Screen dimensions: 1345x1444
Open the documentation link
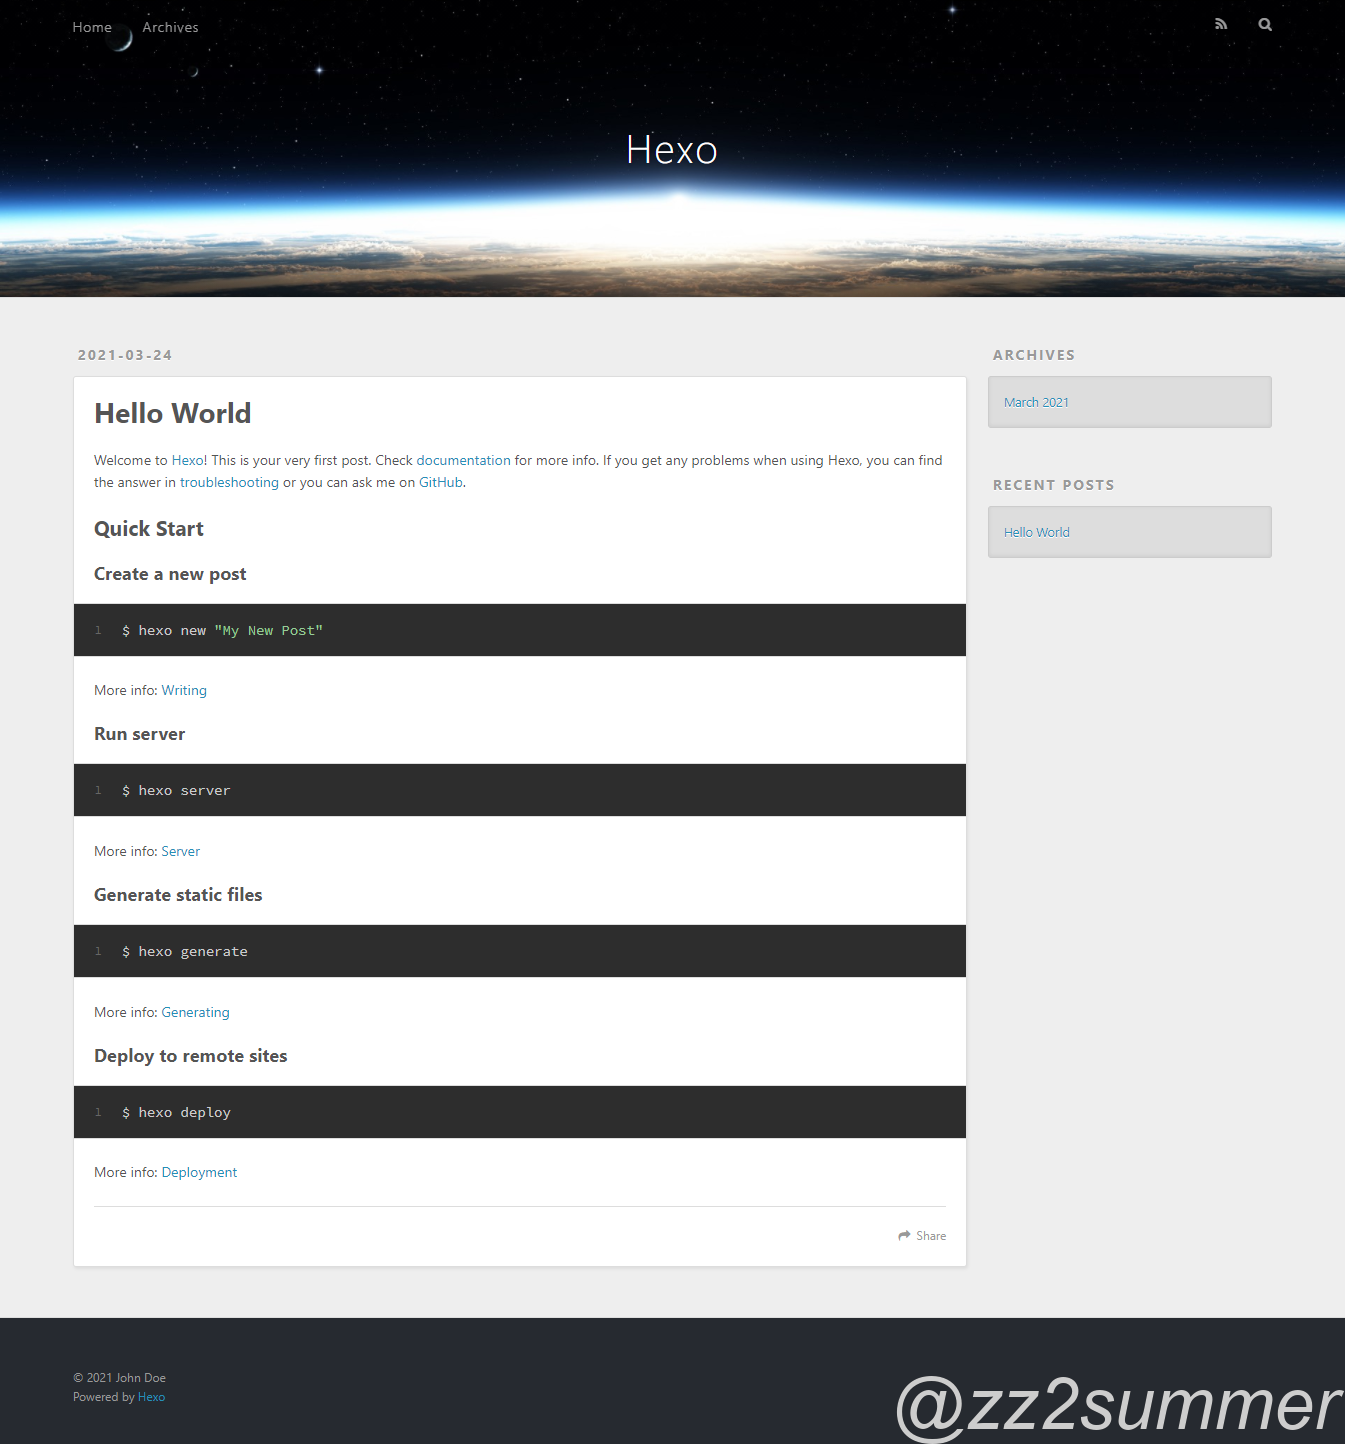(463, 460)
